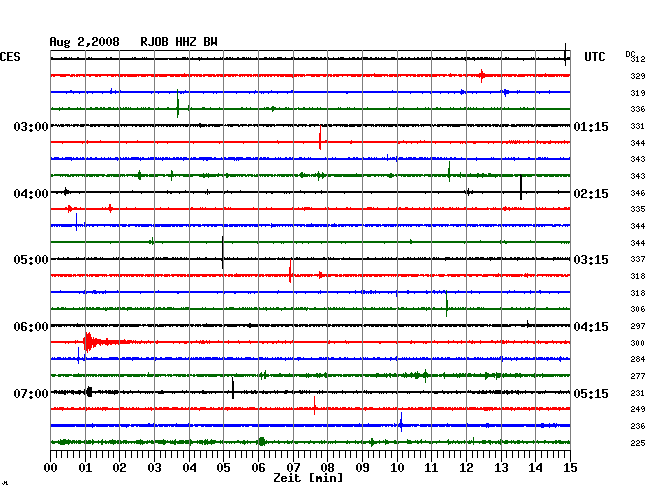Click the 13 minute axis label
The width and height of the screenshot is (650, 494).
click(x=501, y=468)
